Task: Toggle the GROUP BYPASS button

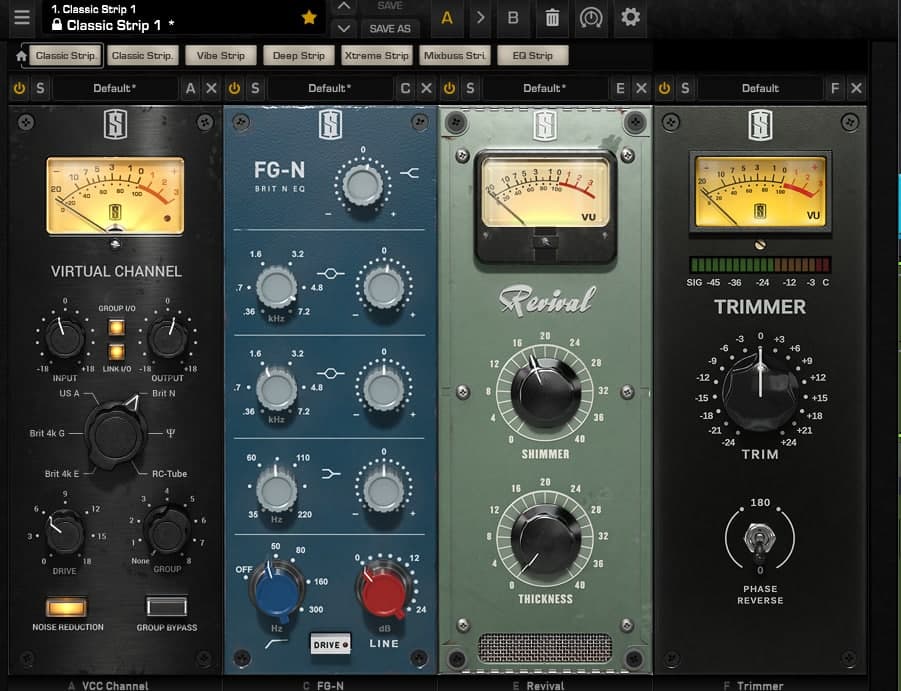Action: pos(167,607)
